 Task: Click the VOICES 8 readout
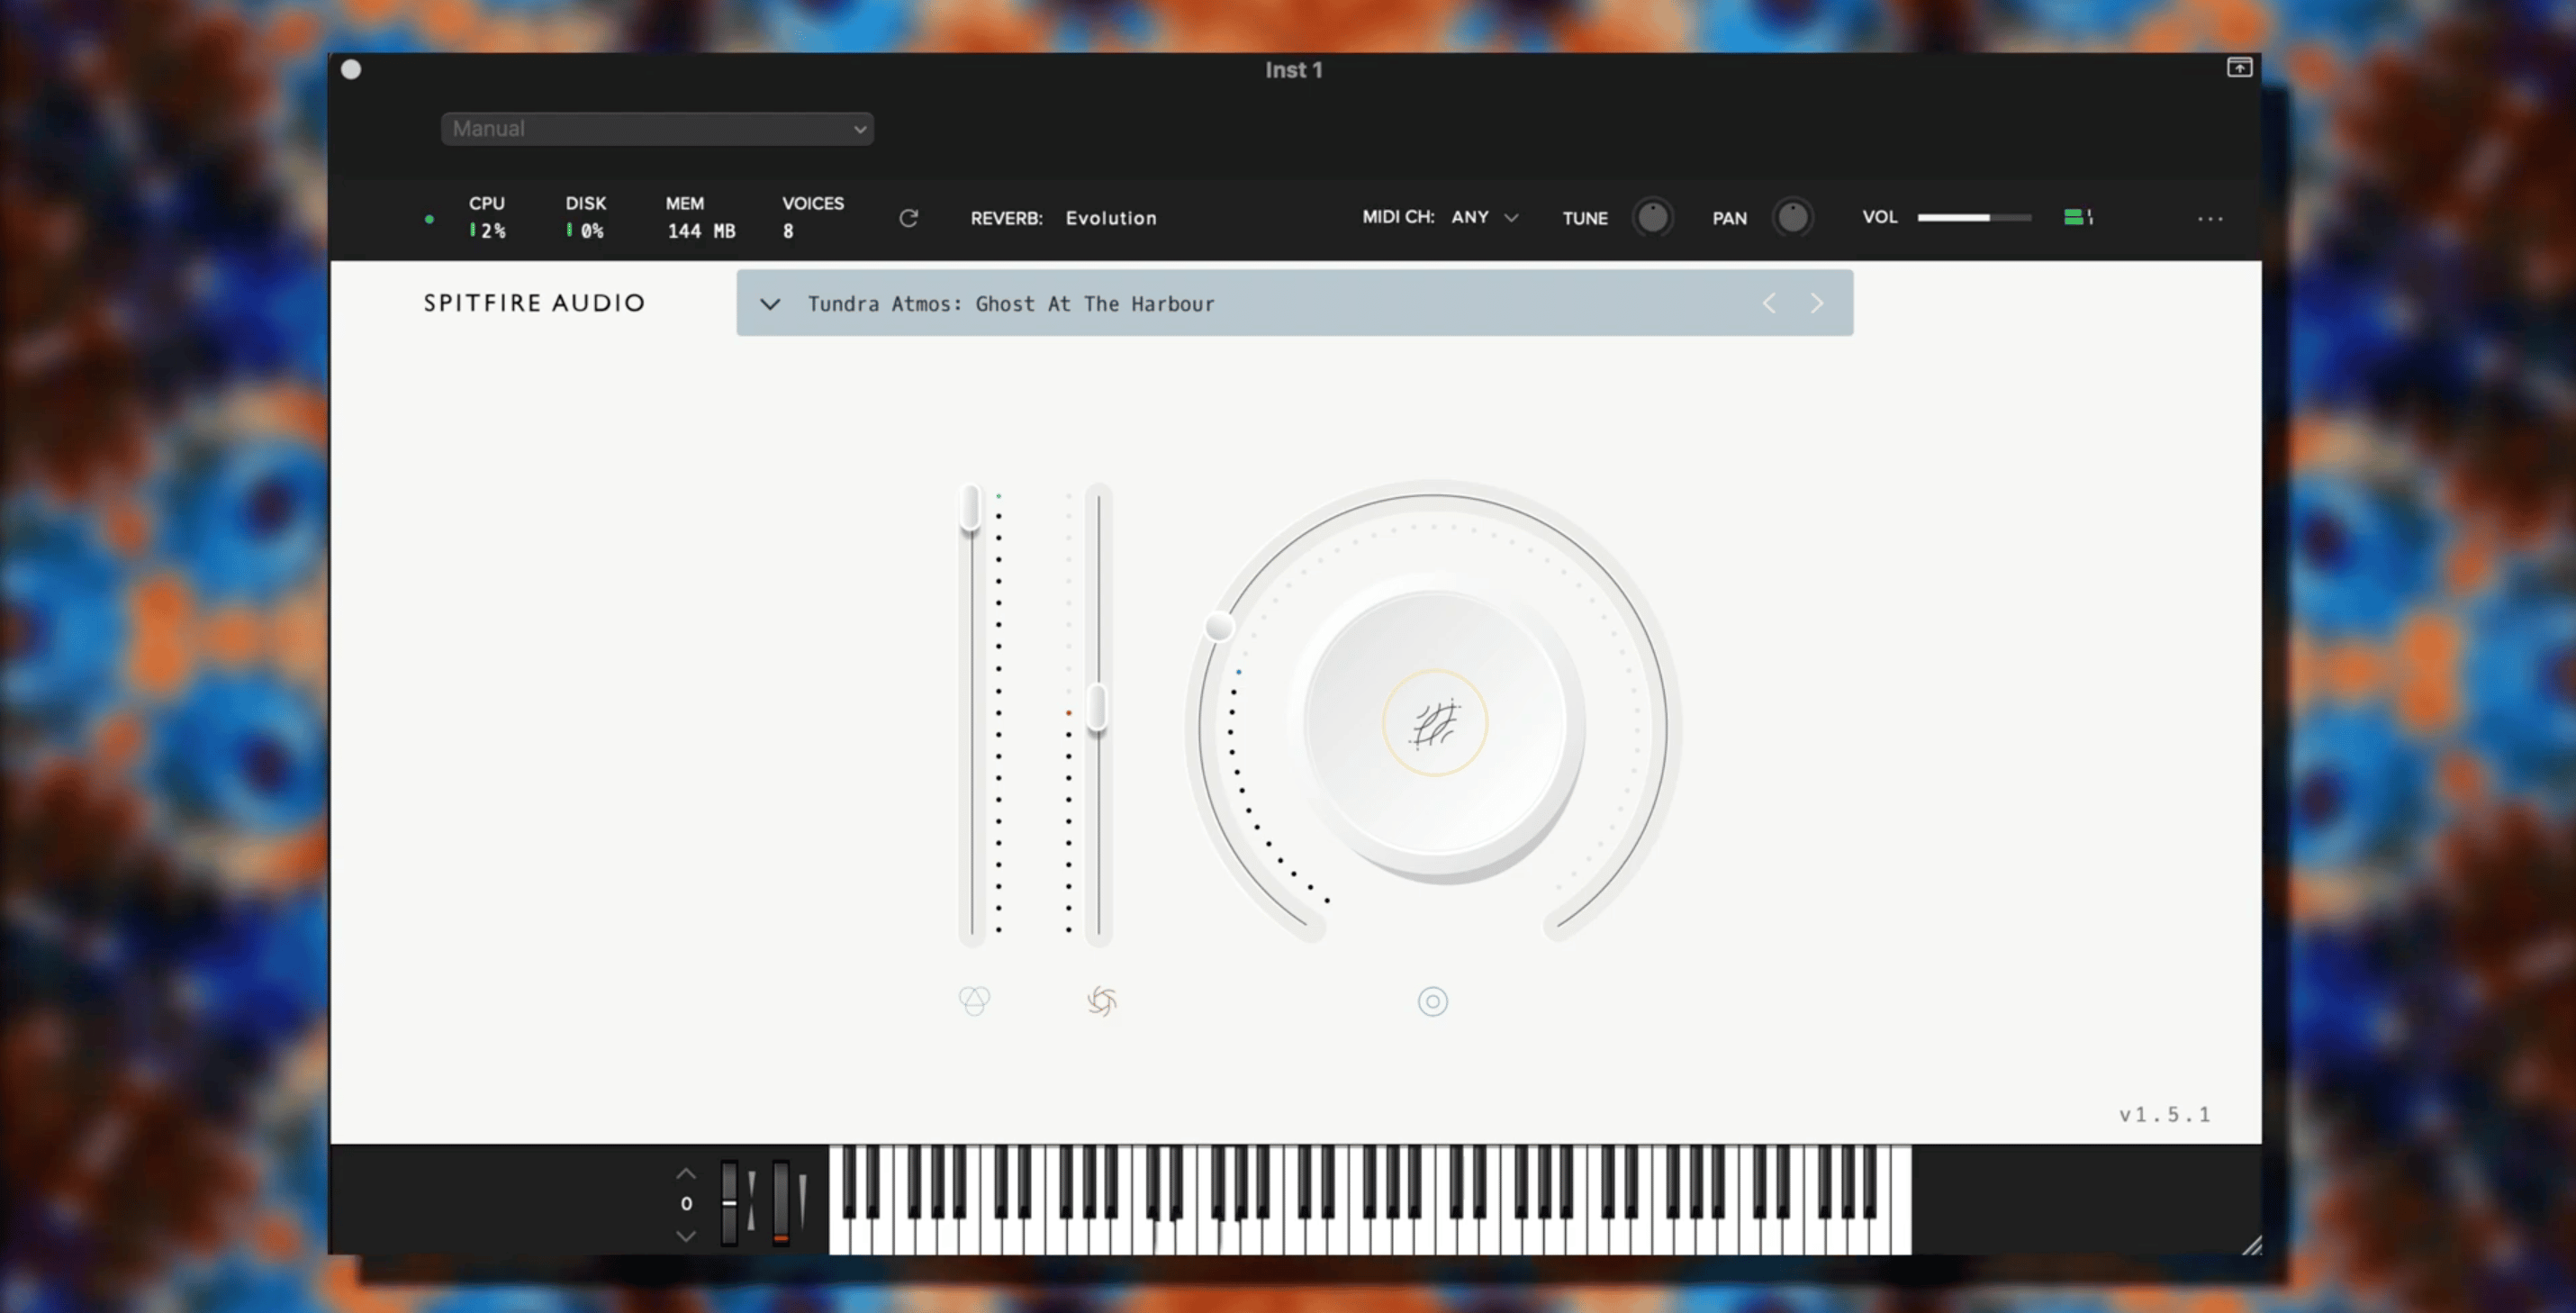click(812, 217)
